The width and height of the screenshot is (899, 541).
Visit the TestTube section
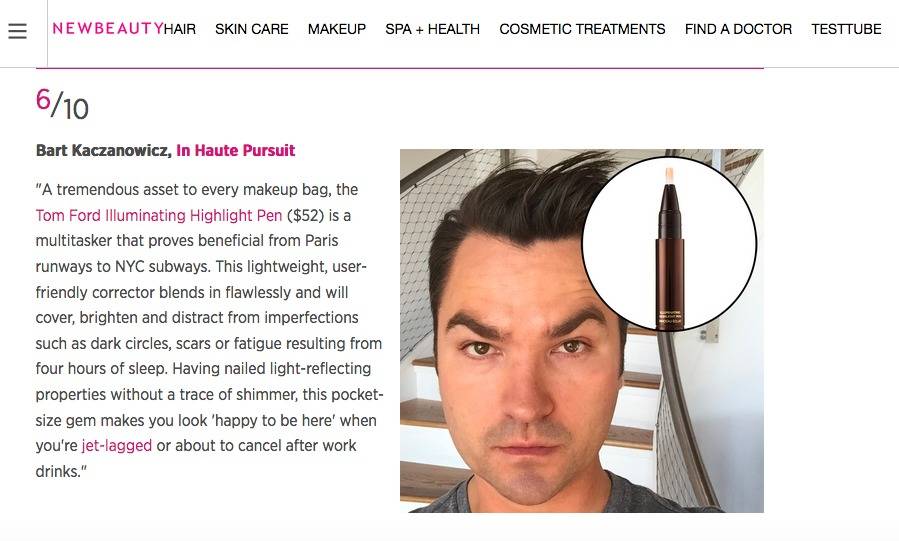(846, 29)
